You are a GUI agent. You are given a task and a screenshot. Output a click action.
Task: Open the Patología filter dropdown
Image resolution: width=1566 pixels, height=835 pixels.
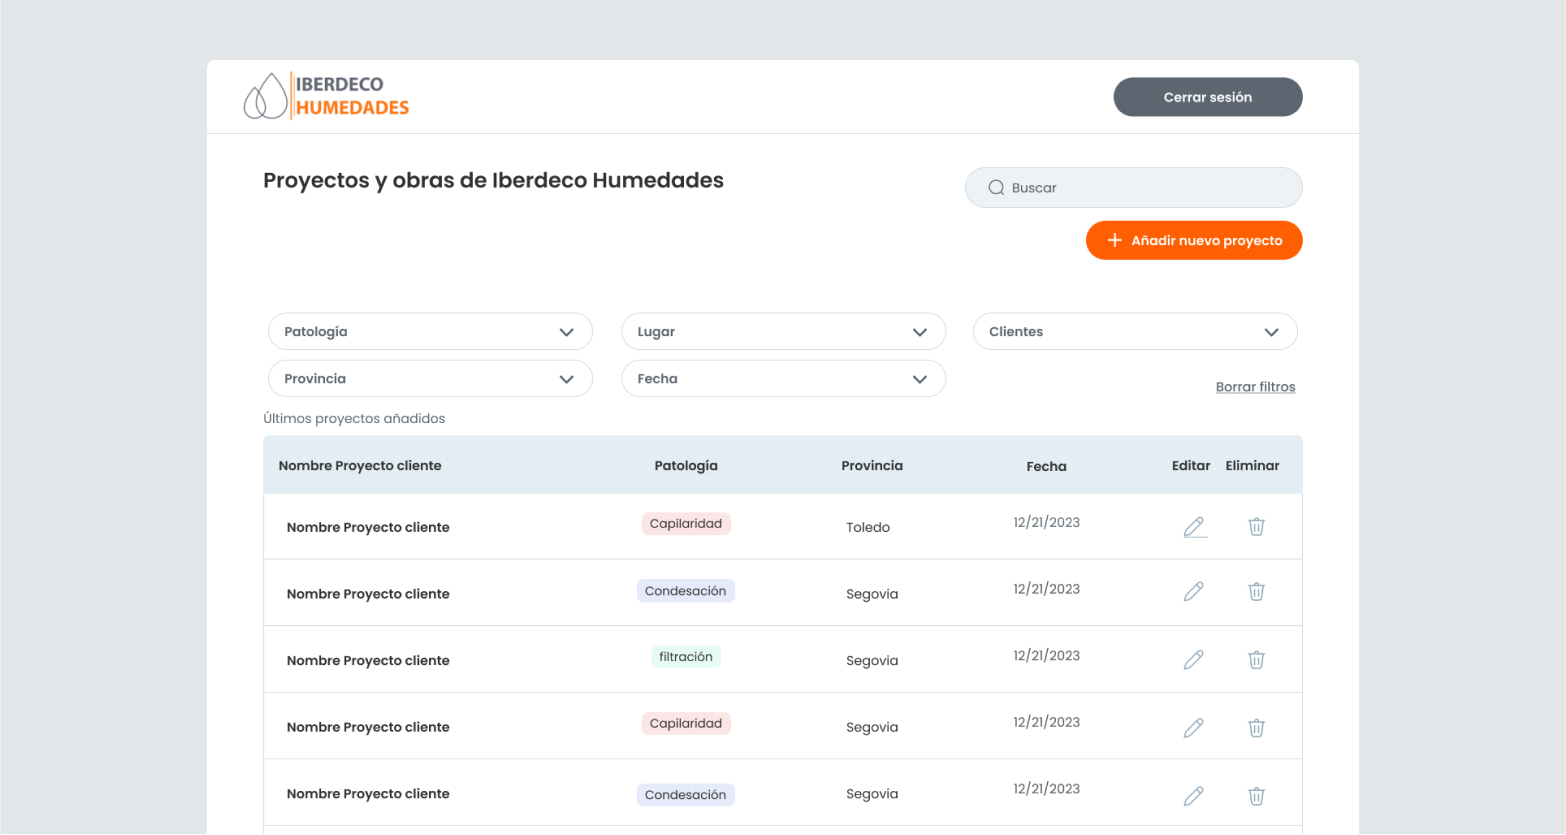click(x=430, y=332)
